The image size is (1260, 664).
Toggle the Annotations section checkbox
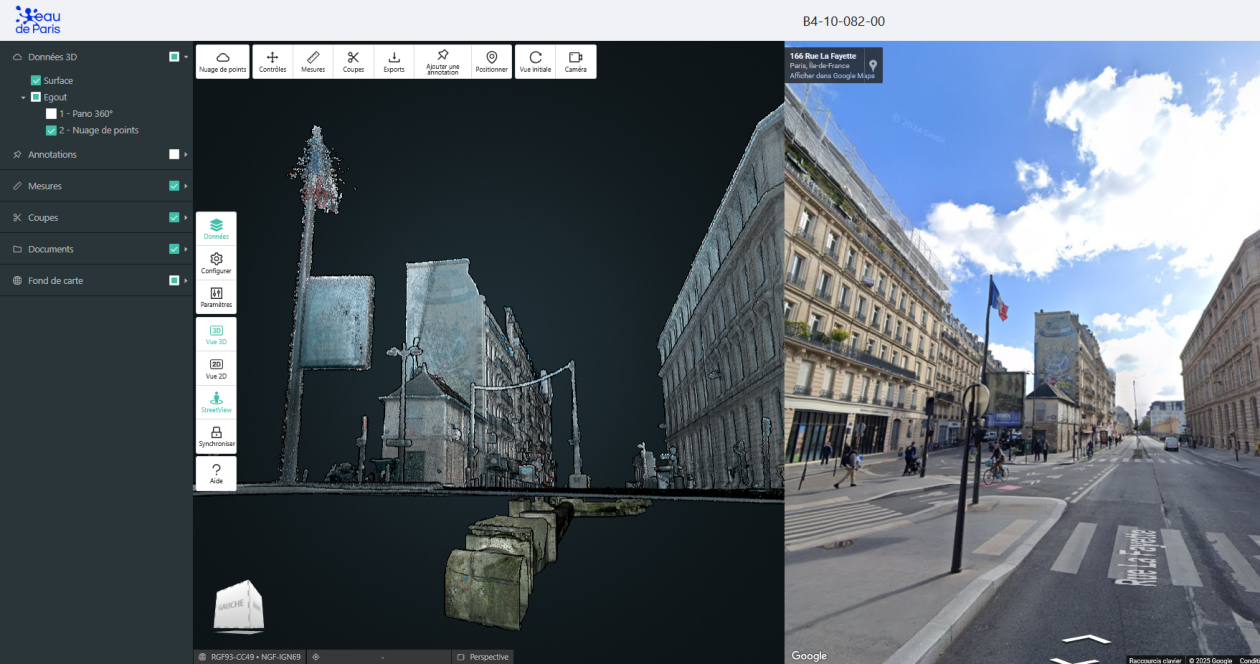click(x=174, y=155)
